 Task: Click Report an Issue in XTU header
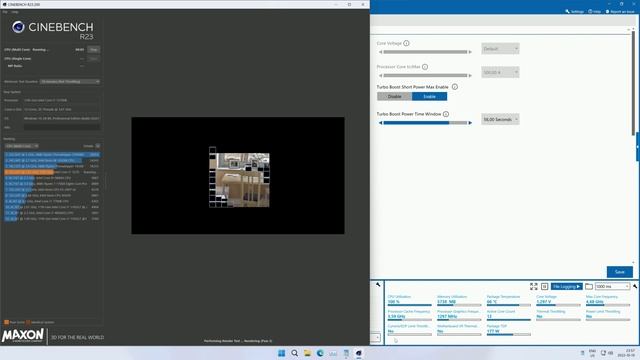click(x=620, y=11)
